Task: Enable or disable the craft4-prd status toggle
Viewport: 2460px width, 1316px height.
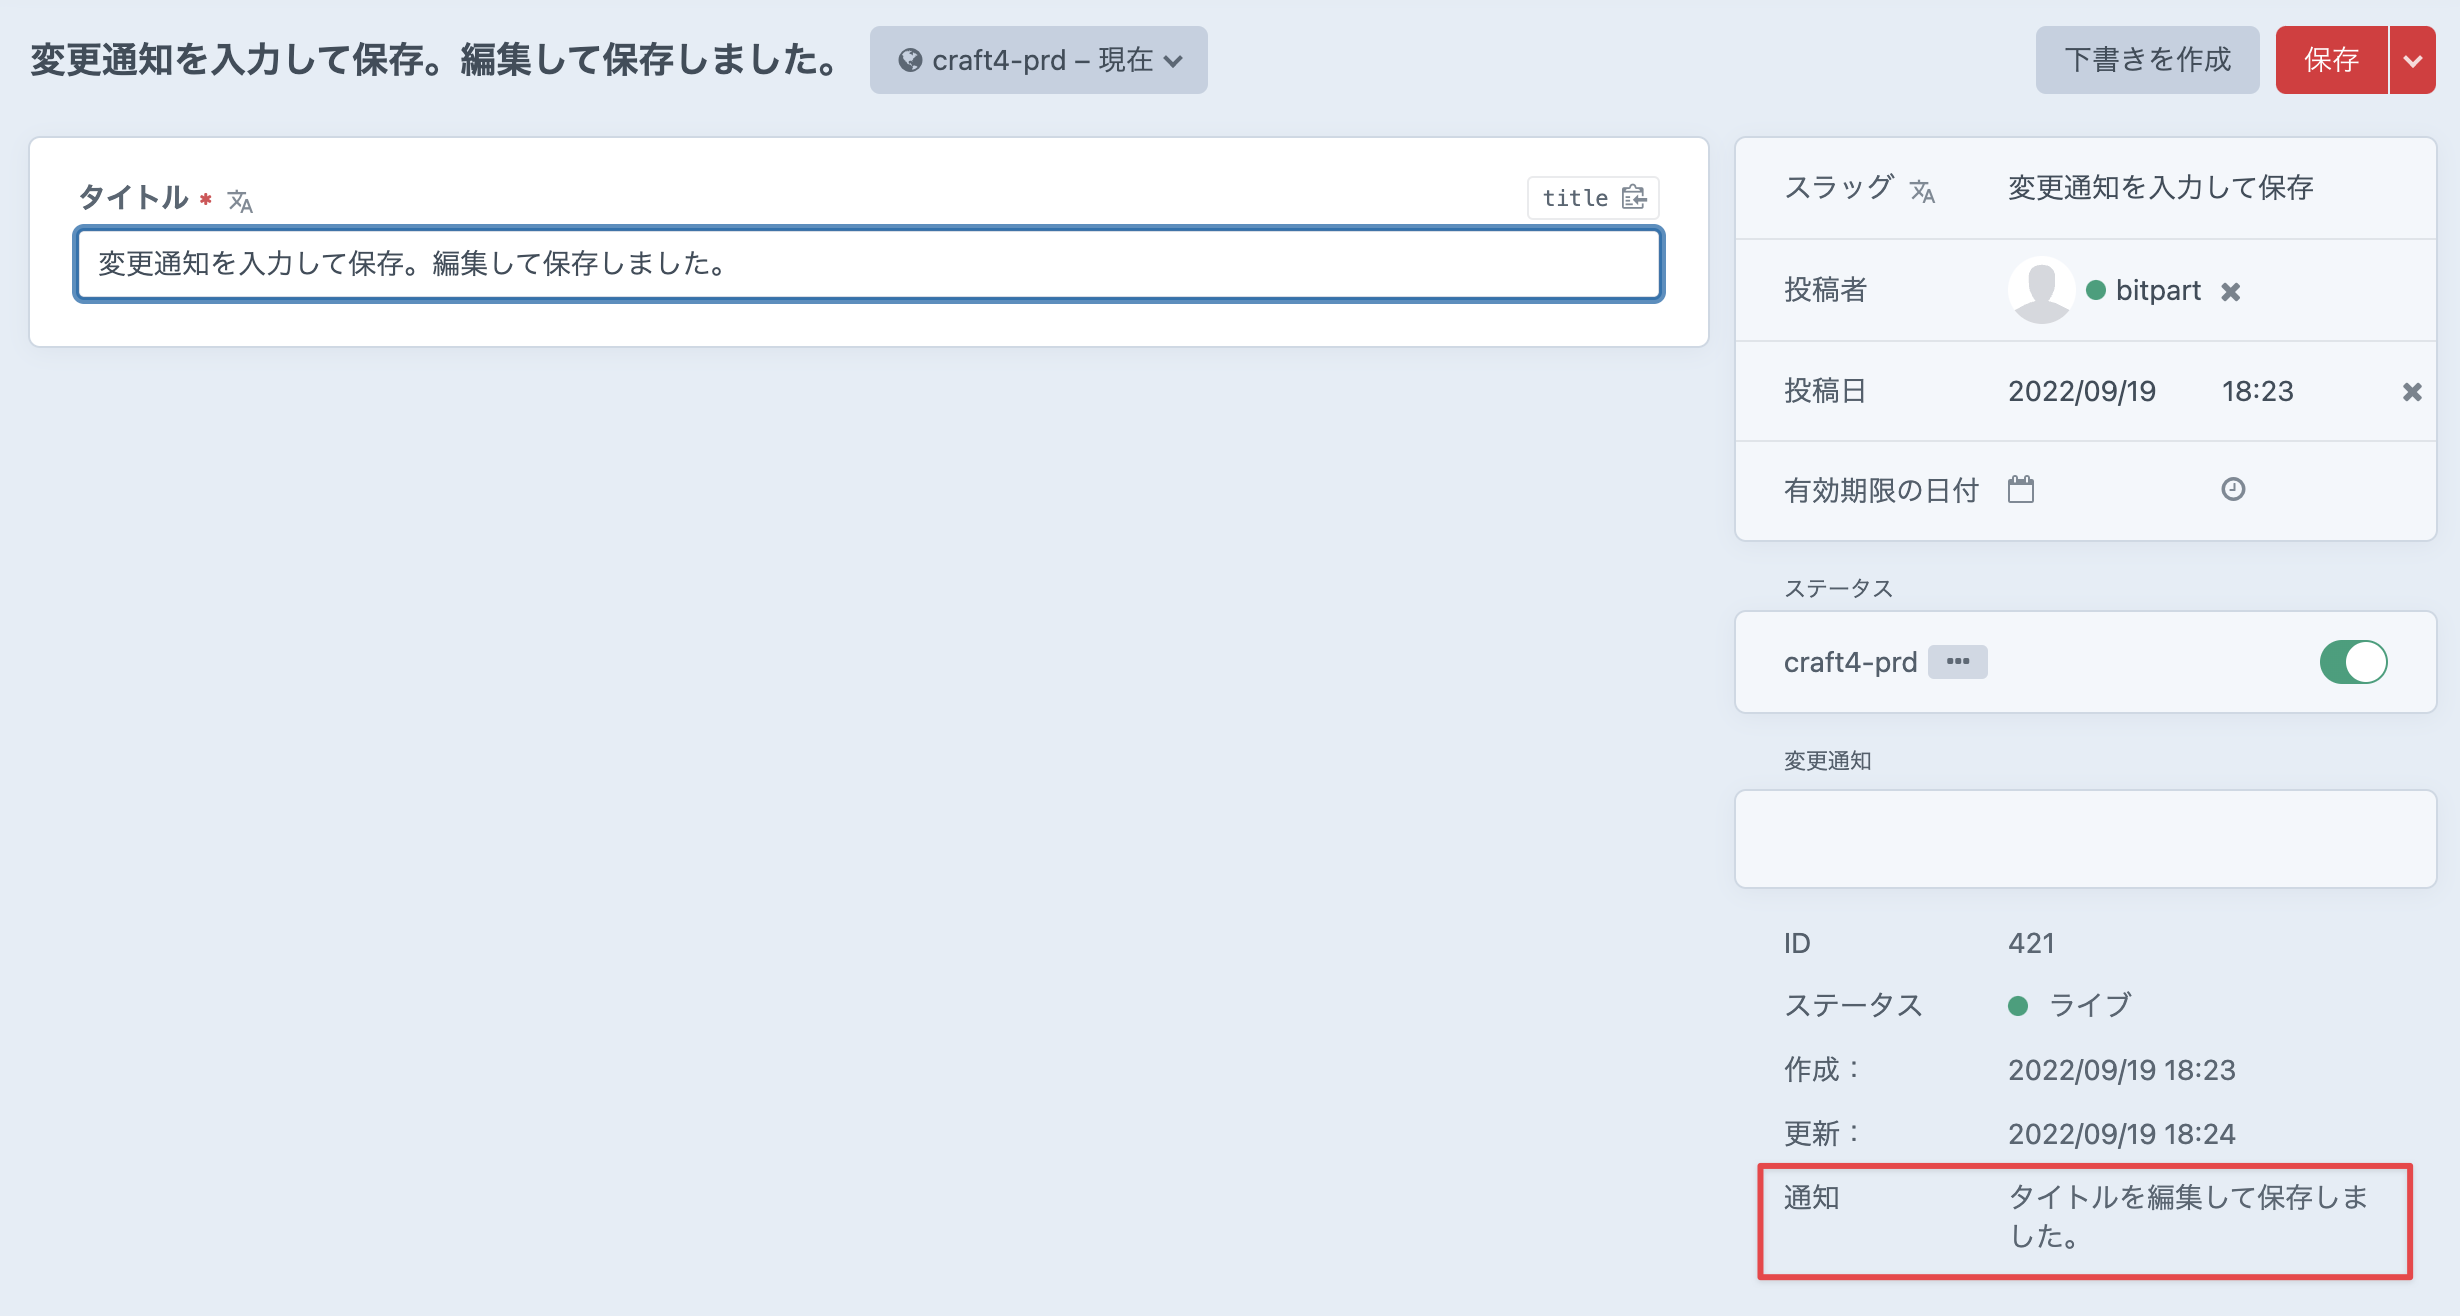Action: point(2355,661)
